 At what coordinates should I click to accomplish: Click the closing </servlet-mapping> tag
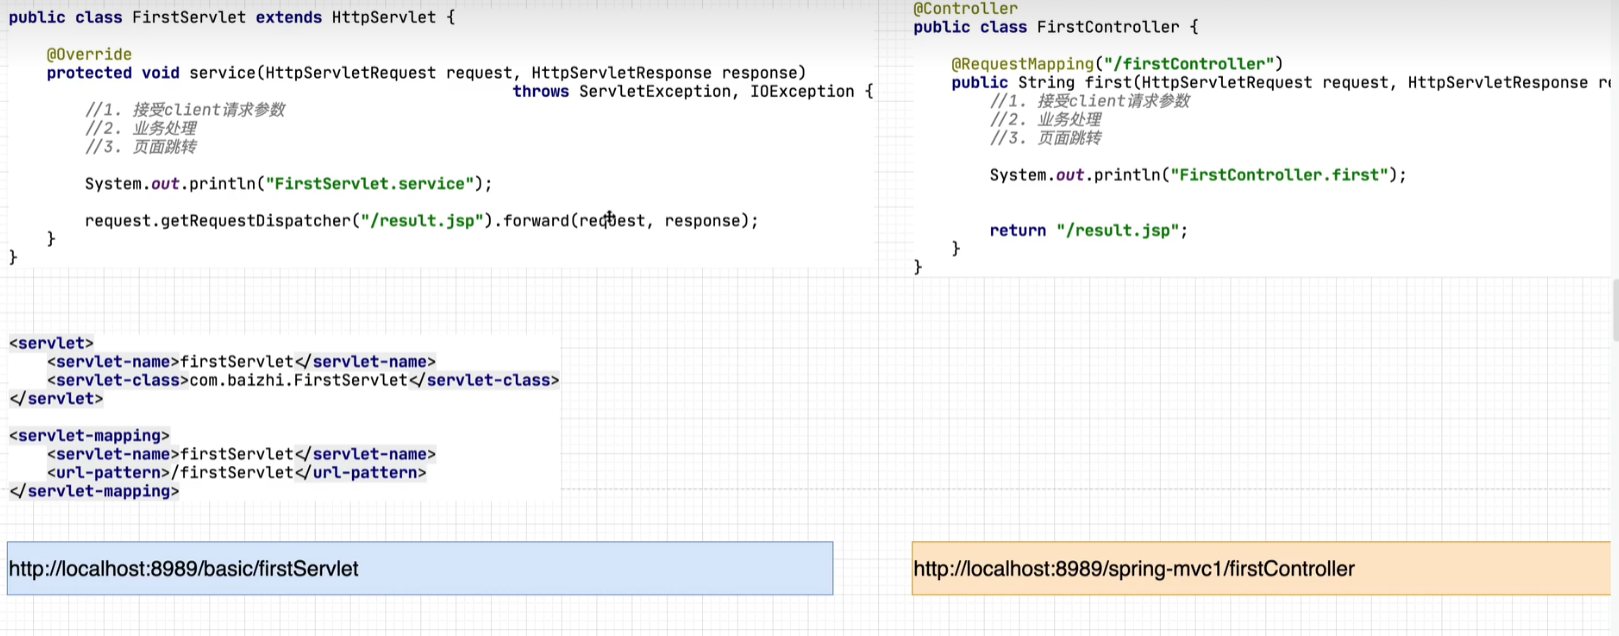[x=94, y=491]
